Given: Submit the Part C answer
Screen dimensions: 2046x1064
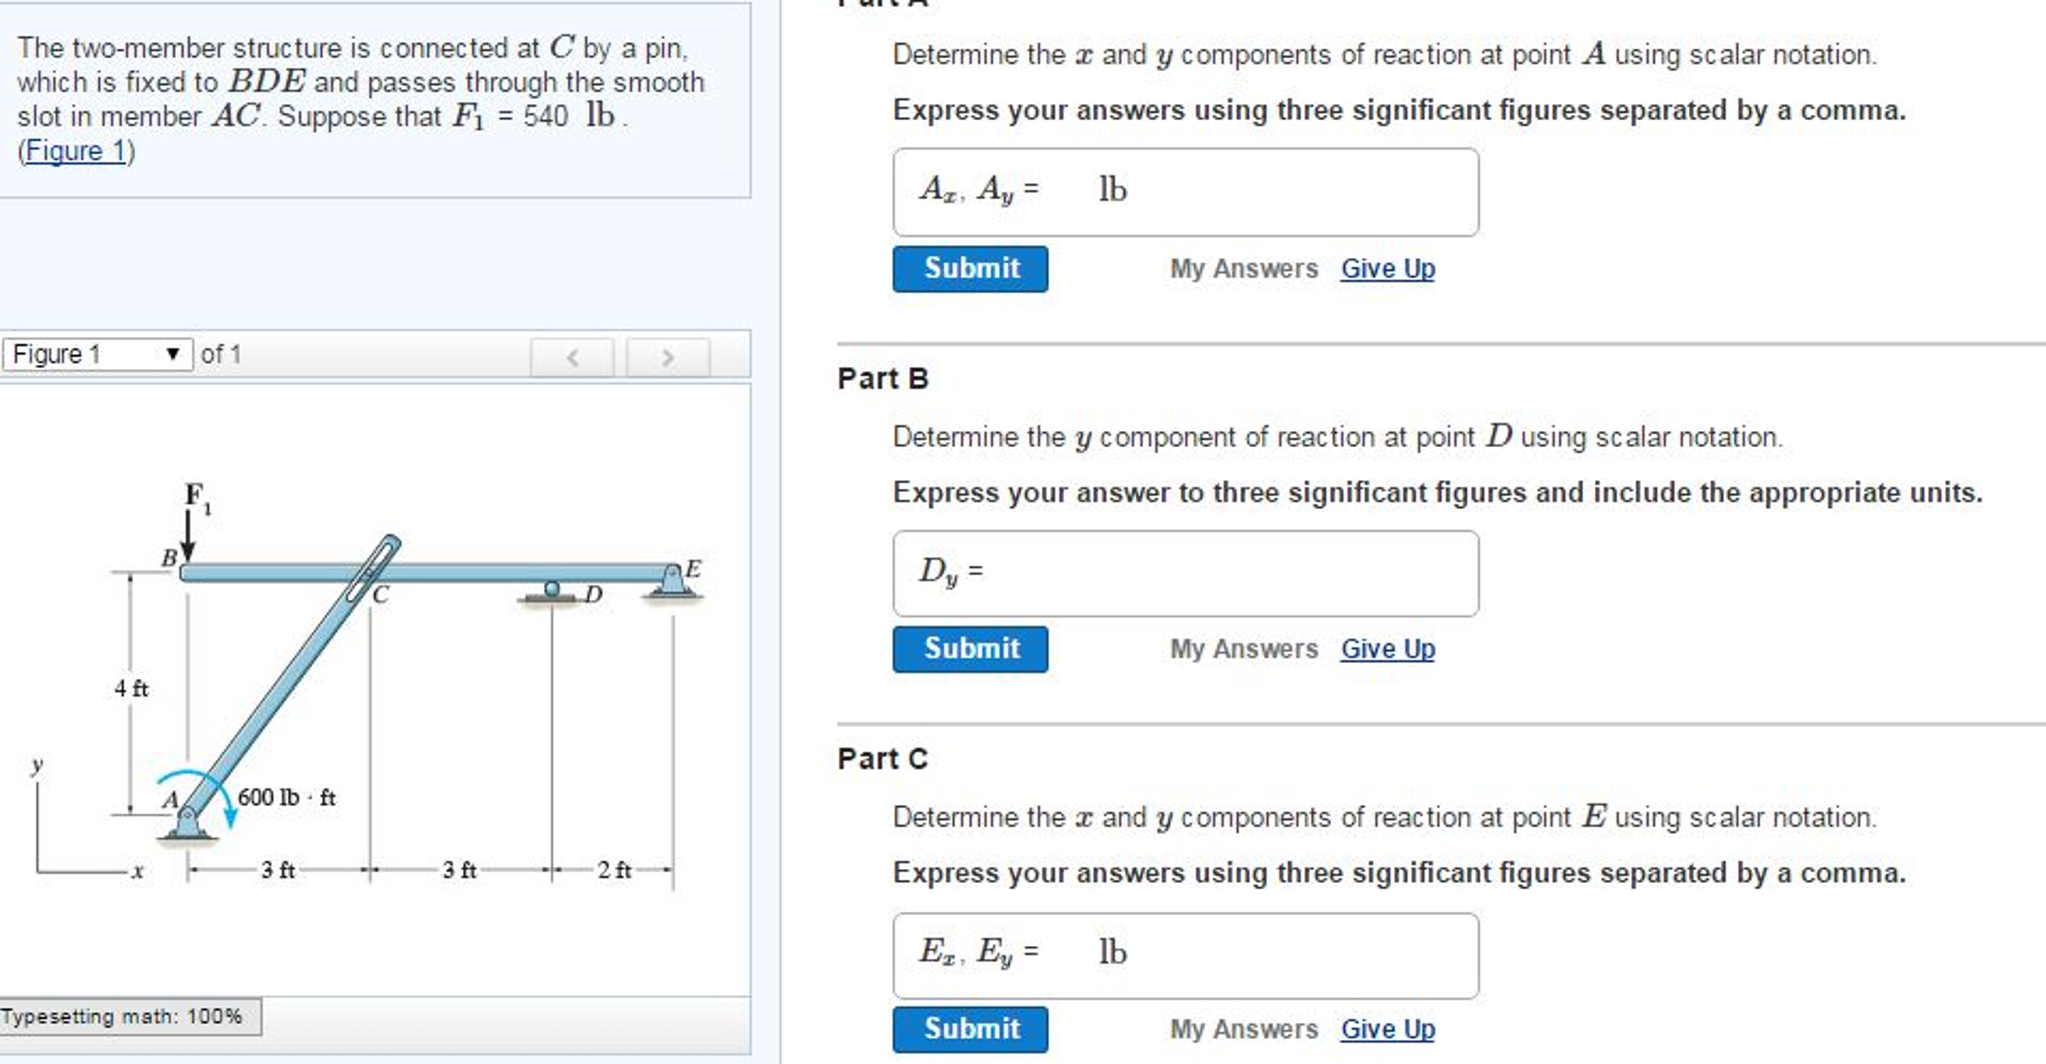Looking at the screenshot, I should (x=969, y=1028).
